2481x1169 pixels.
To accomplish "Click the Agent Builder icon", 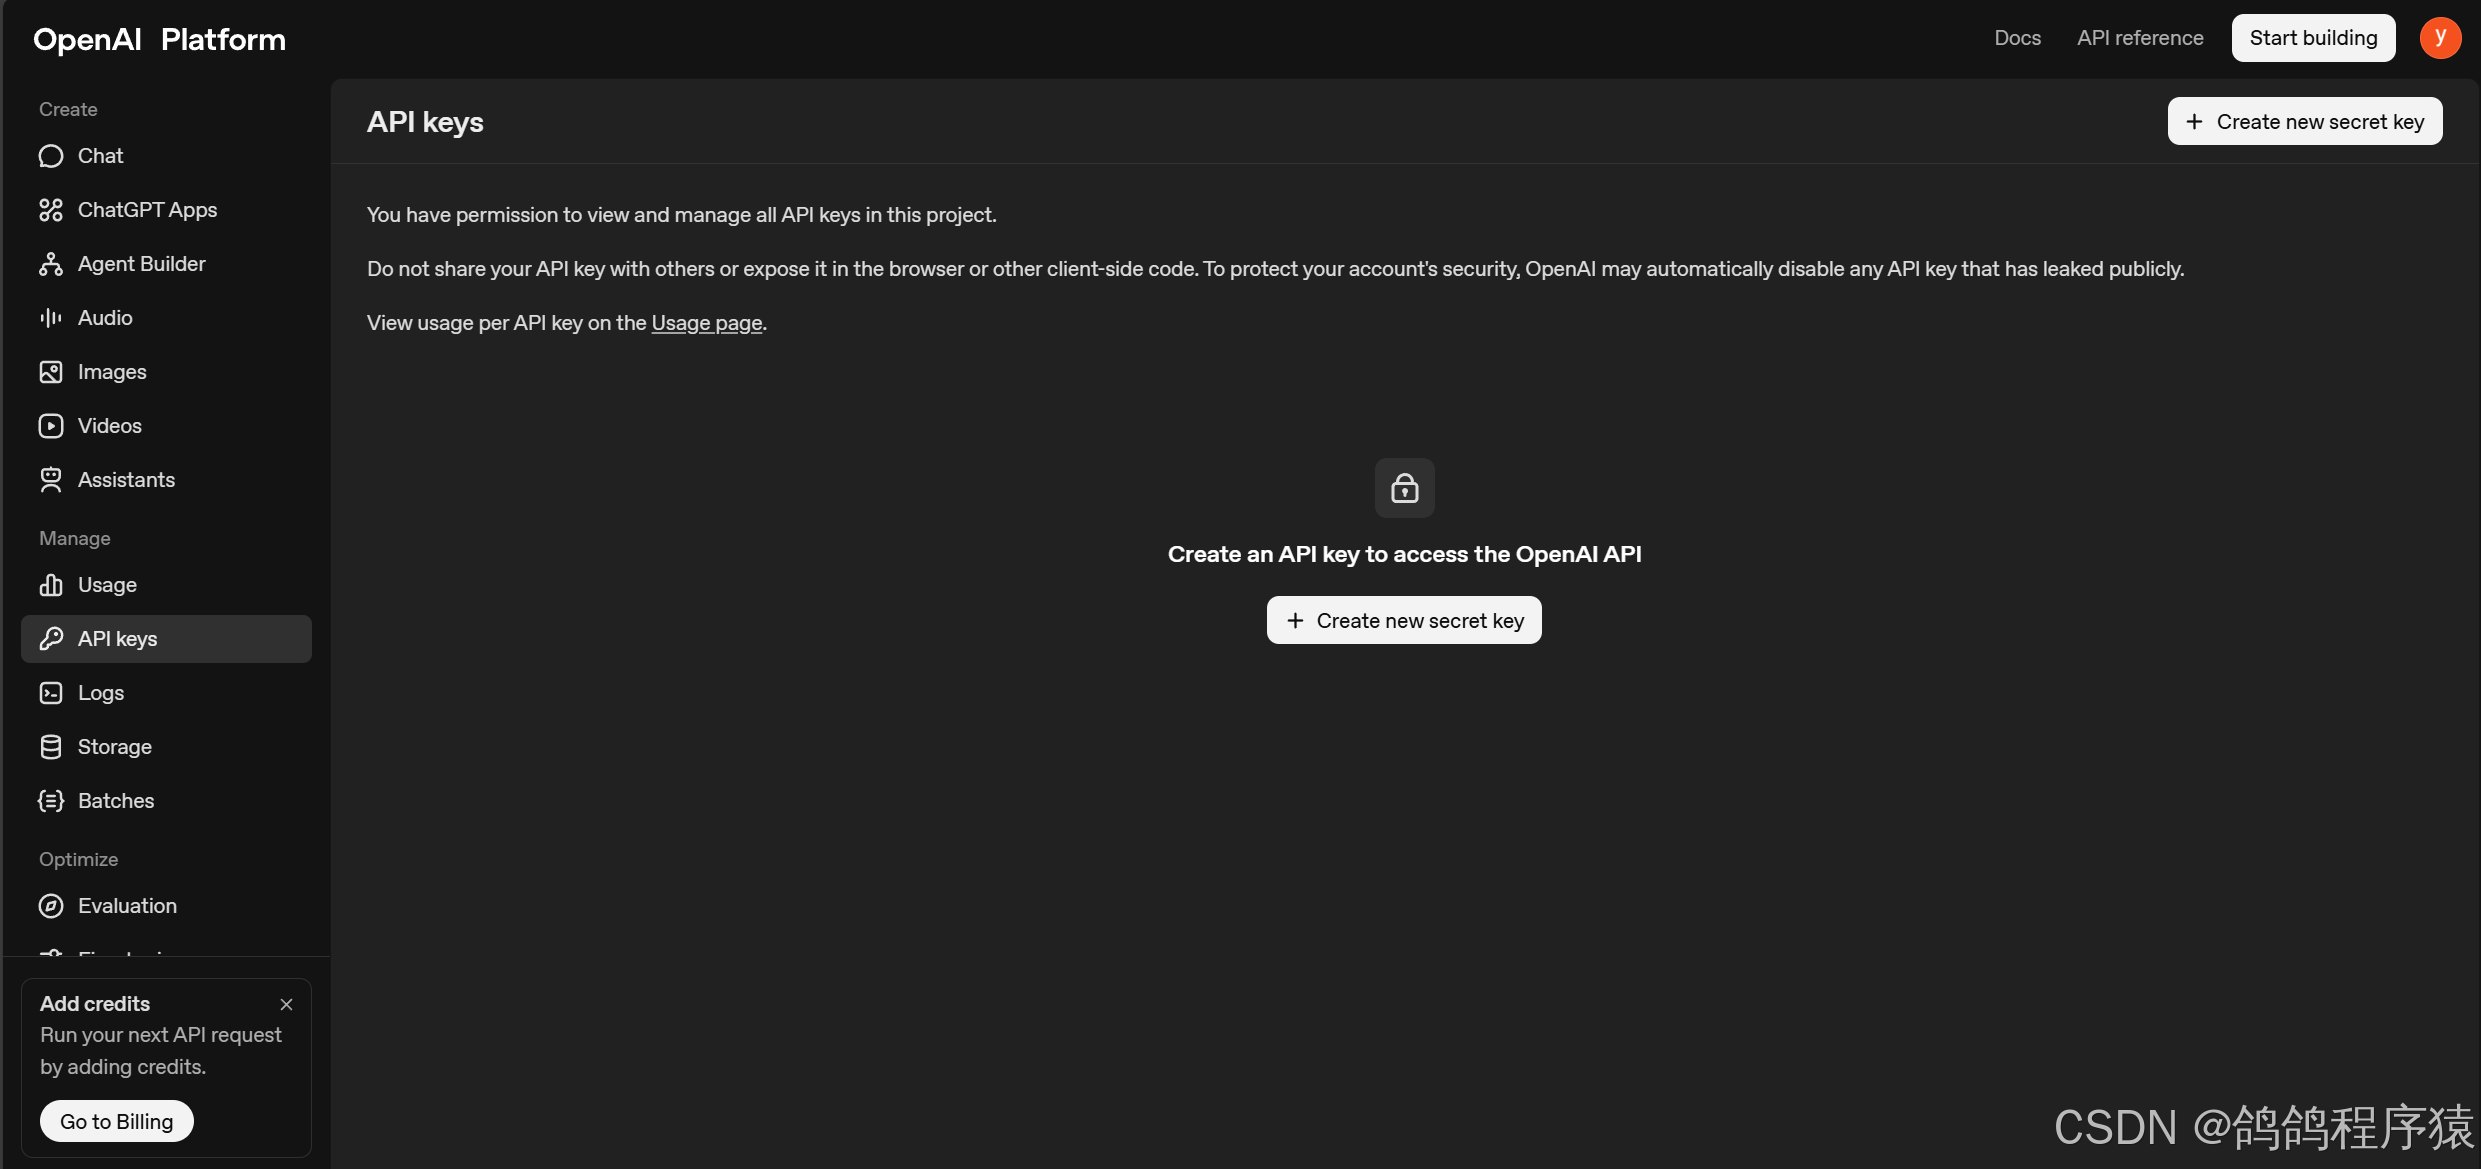I will tap(51, 264).
